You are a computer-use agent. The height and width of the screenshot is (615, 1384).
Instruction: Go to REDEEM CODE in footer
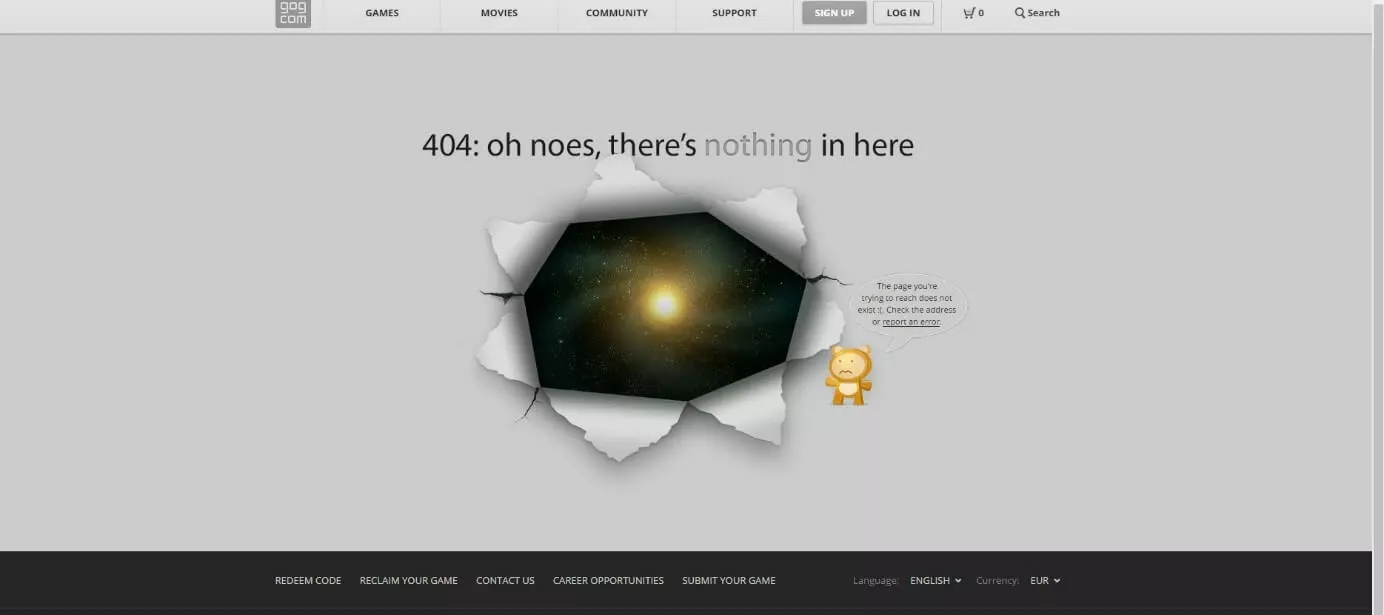click(x=308, y=580)
